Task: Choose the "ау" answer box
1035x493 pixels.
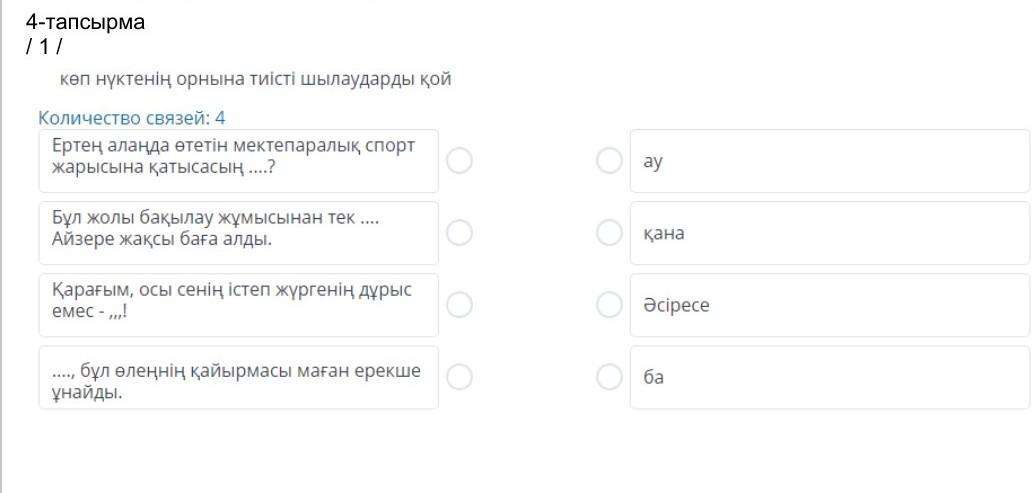Action: 829,161
